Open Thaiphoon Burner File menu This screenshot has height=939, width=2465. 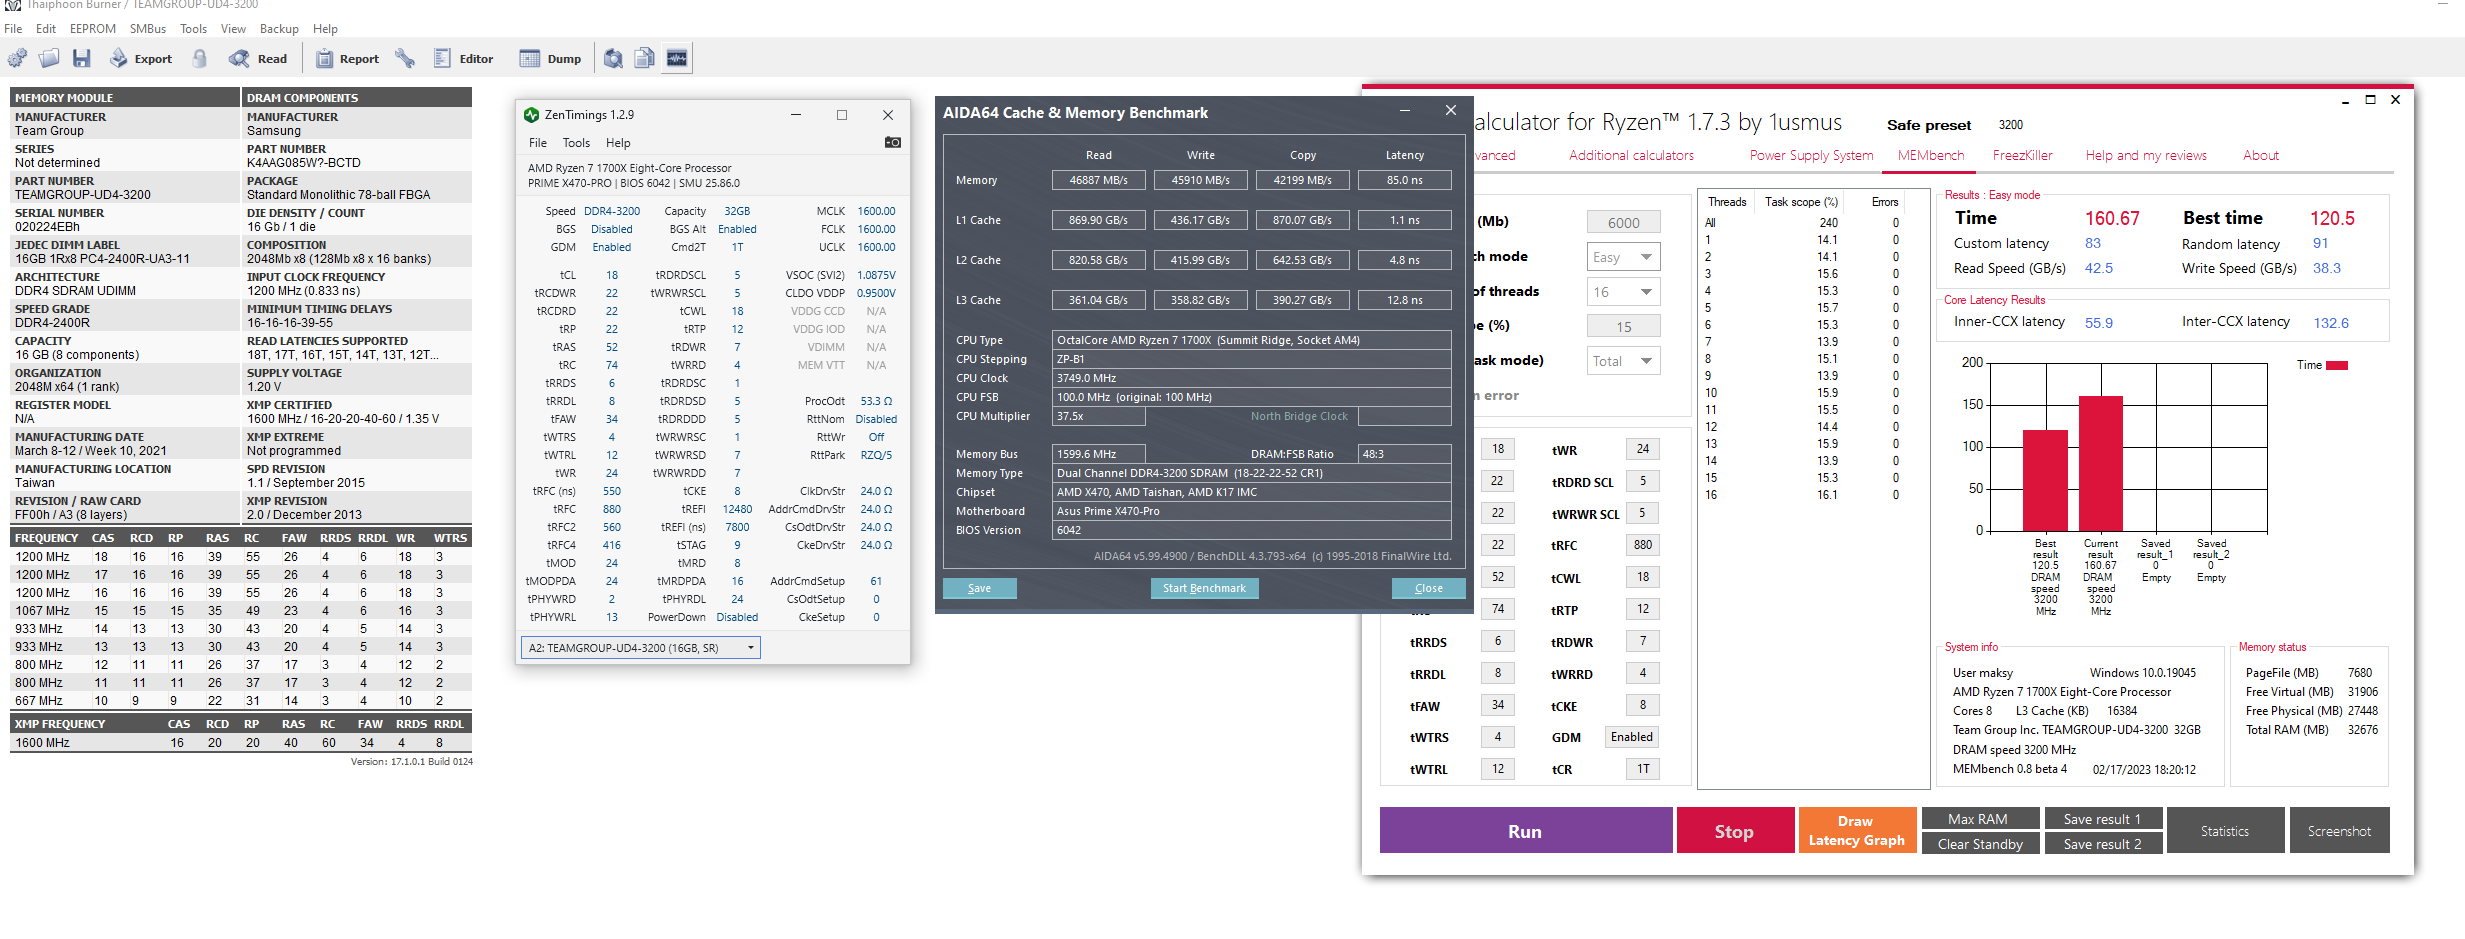13,29
